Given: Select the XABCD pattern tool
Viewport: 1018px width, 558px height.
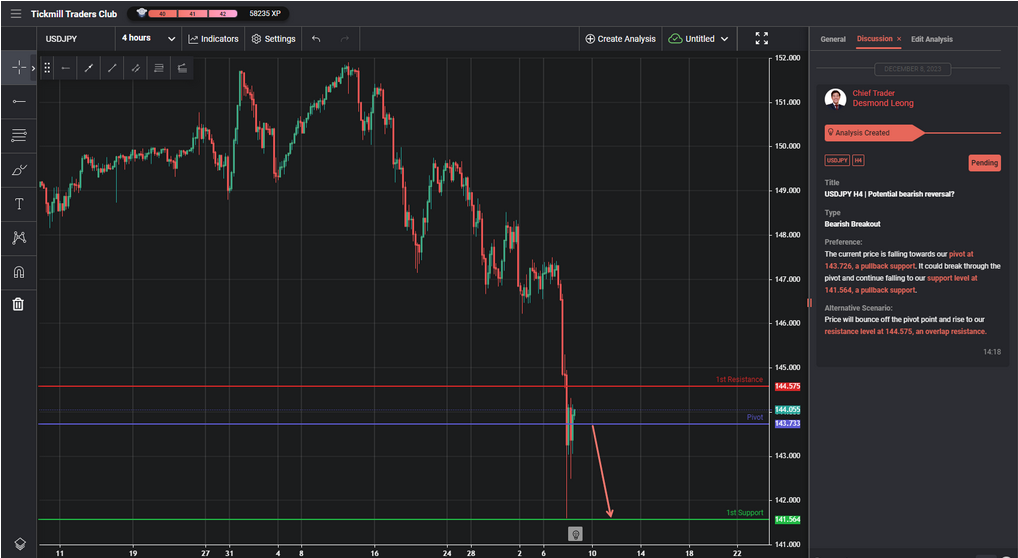Looking at the screenshot, I should coord(19,238).
